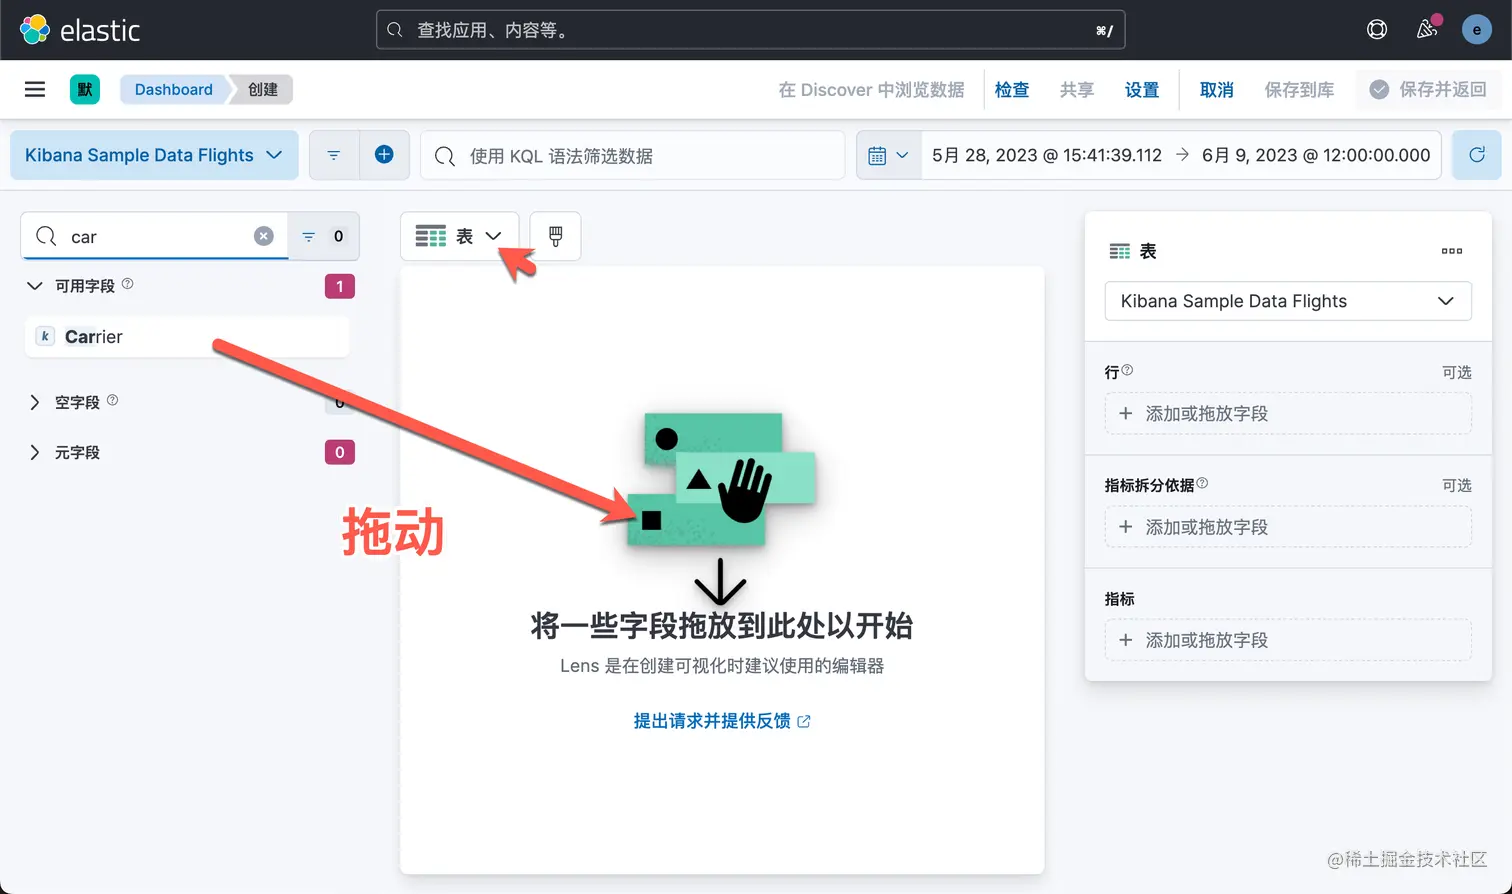Expand the 空字段 section
Screen dimensions: 1512x894
(x=35, y=402)
